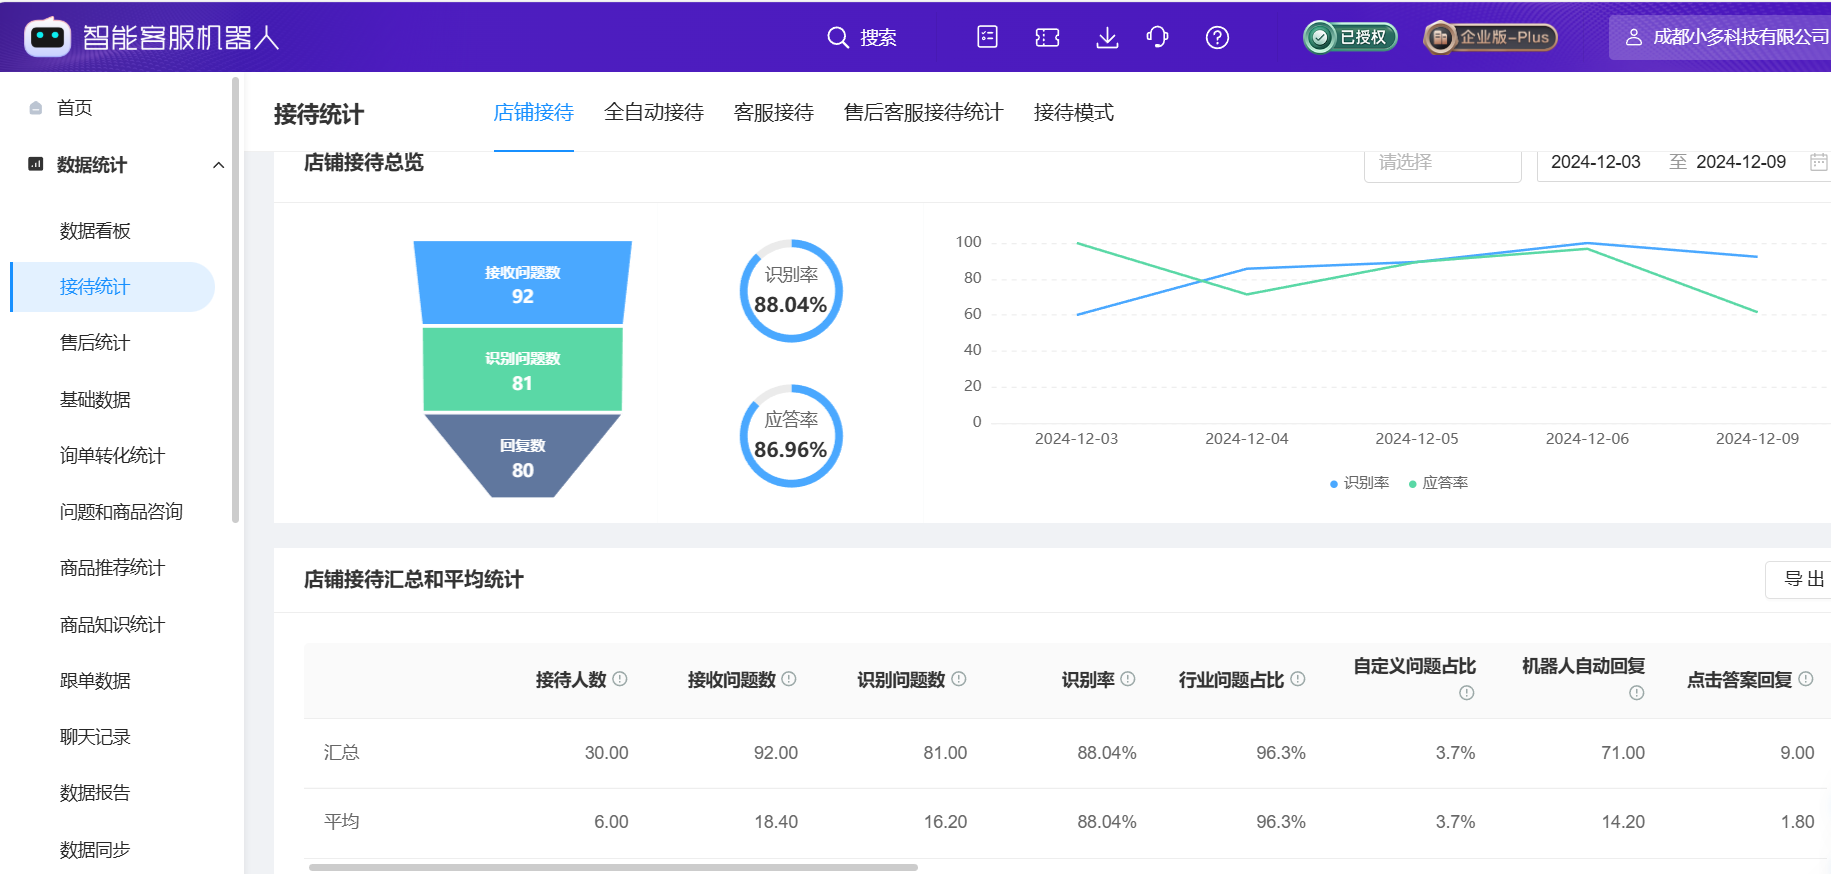Image resolution: width=1831 pixels, height=874 pixels.
Task: Click info icon next to 点击答案回复
Action: point(1806,679)
